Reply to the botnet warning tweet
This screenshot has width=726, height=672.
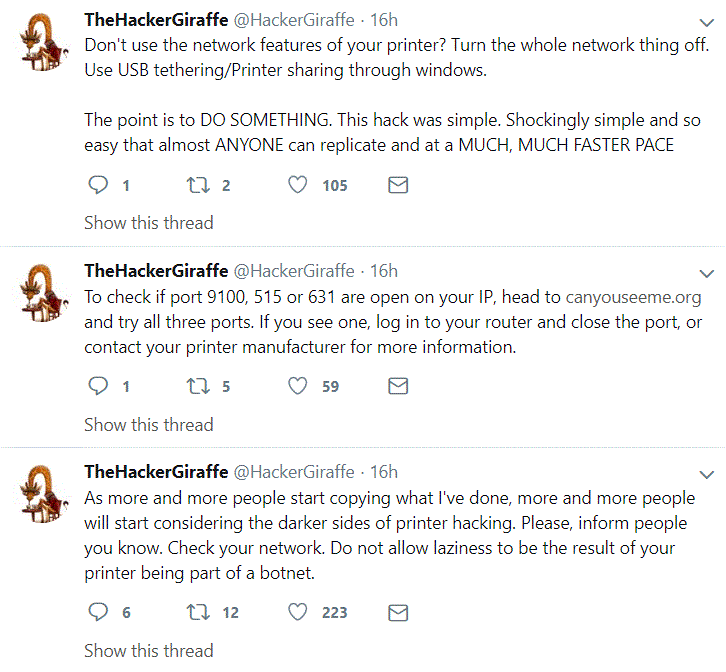coord(97,612)
